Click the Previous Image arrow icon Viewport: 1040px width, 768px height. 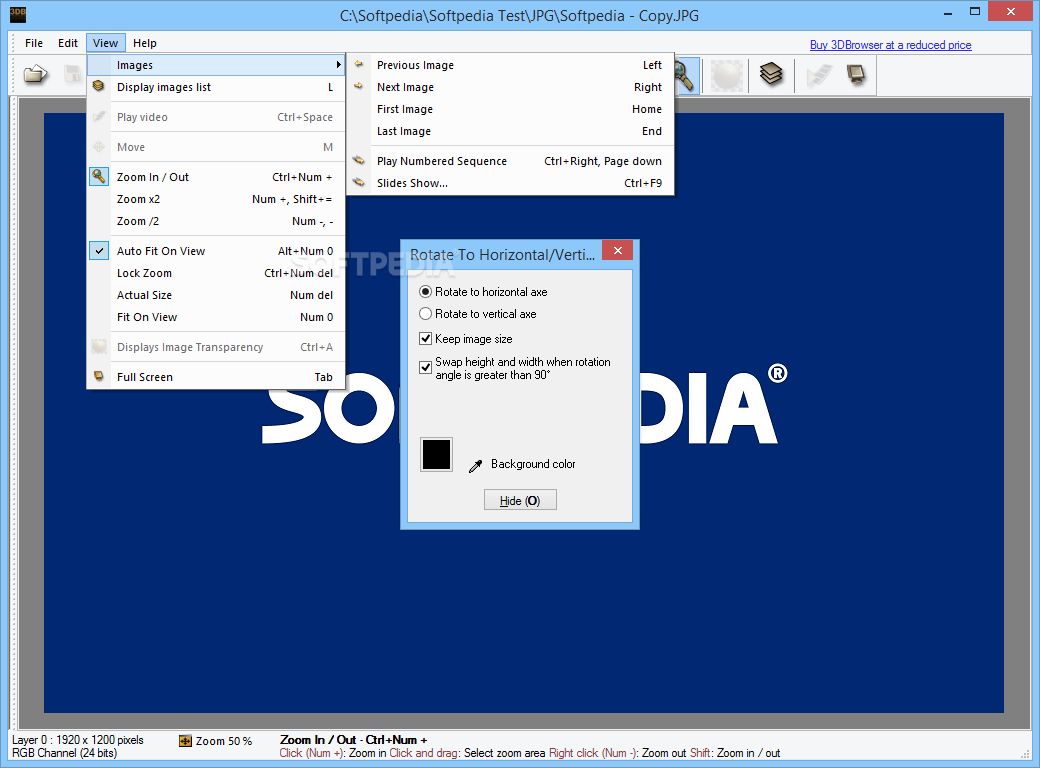[359, 64]
